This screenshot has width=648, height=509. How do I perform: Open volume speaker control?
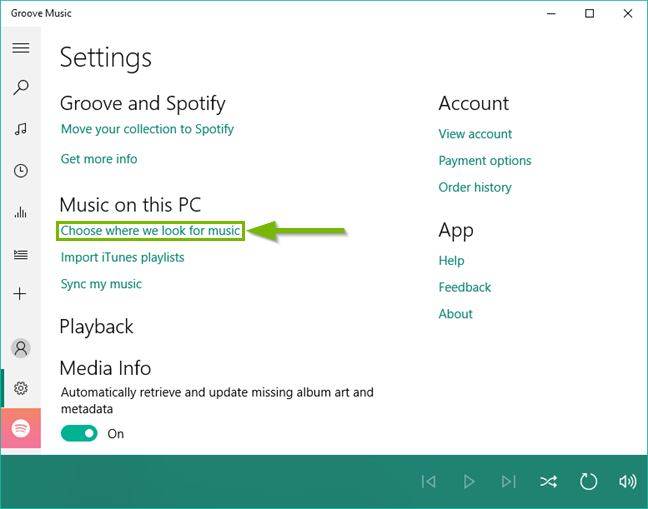(627, 481)
